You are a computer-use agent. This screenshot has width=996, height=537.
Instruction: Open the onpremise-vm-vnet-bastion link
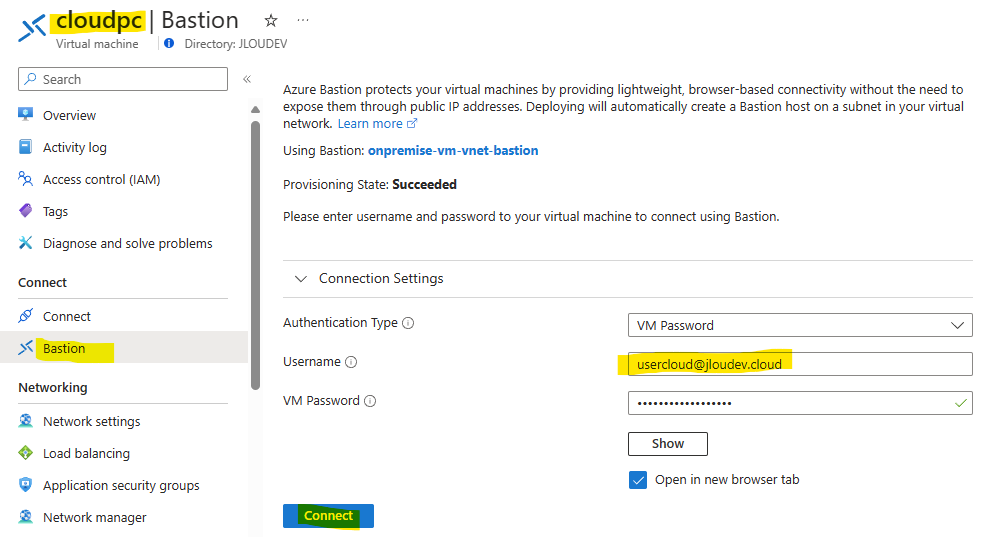coord(453,151)
